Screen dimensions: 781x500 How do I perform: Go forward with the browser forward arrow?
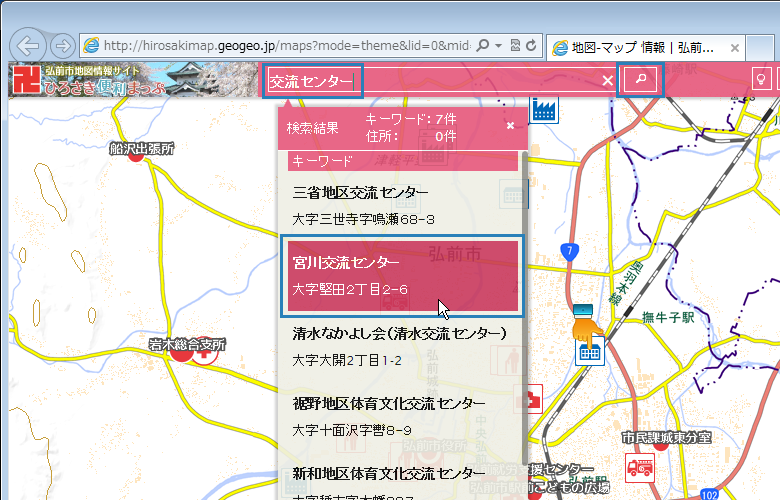[x=63, y=46]
